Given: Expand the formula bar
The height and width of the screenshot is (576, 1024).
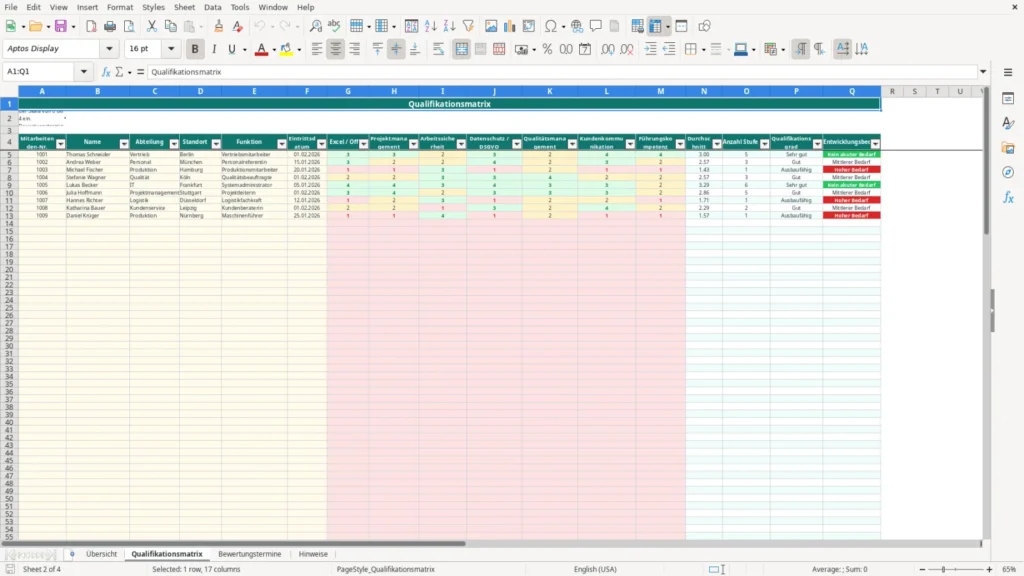Looking at the screenshot, I should [x=983, y=72].
